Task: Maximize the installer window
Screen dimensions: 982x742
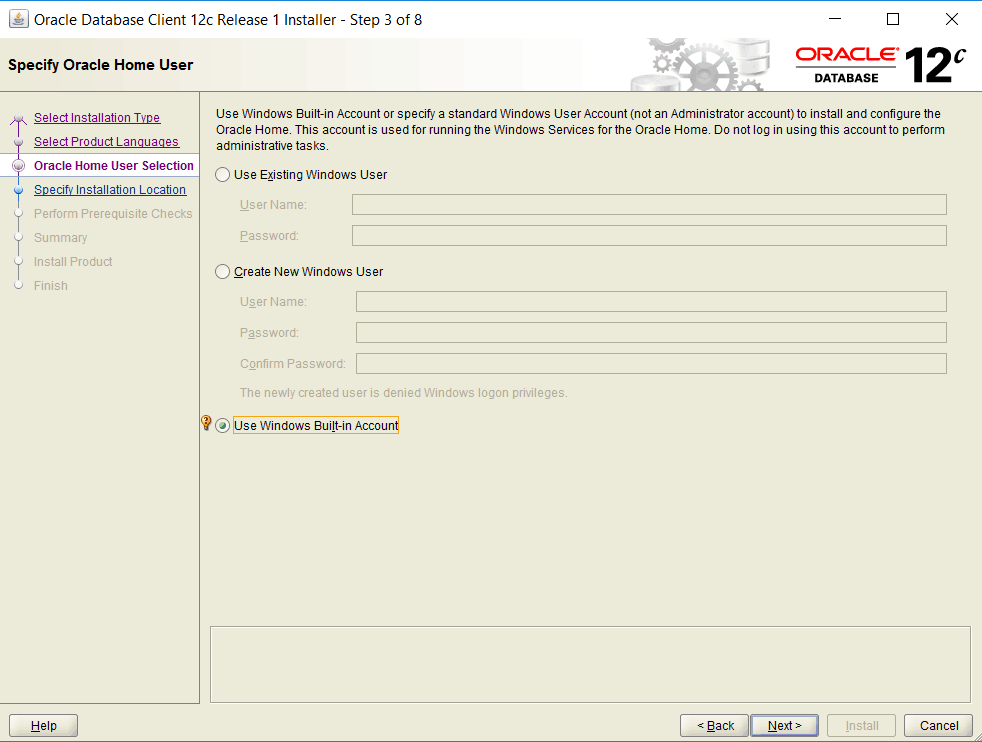Action: [x=893, y=19]
